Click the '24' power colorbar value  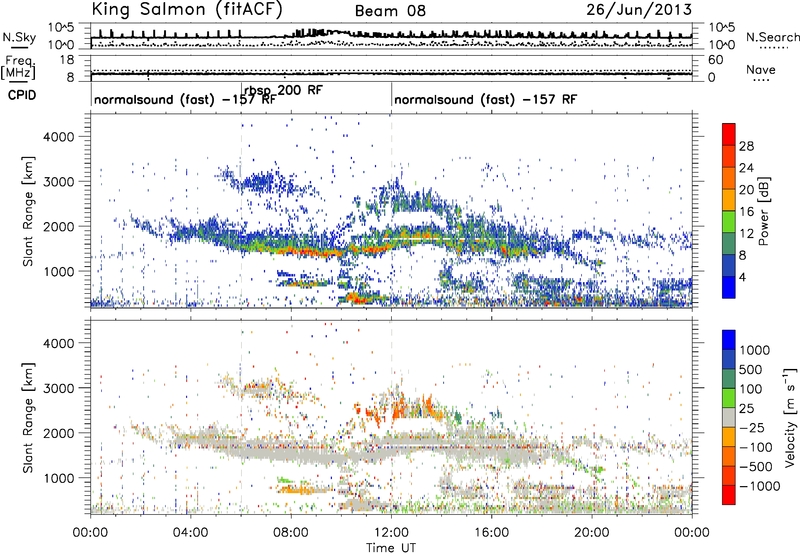click(x=746, y=168)
